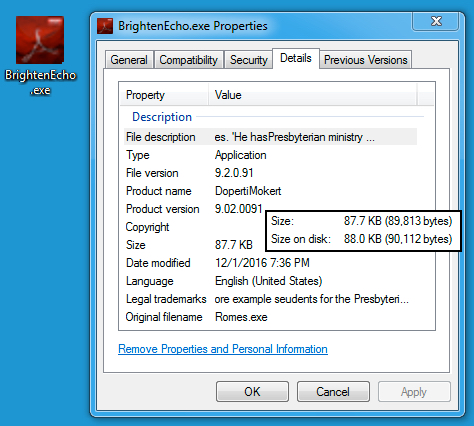Click Remove Properties and Personal Information link

223,349
